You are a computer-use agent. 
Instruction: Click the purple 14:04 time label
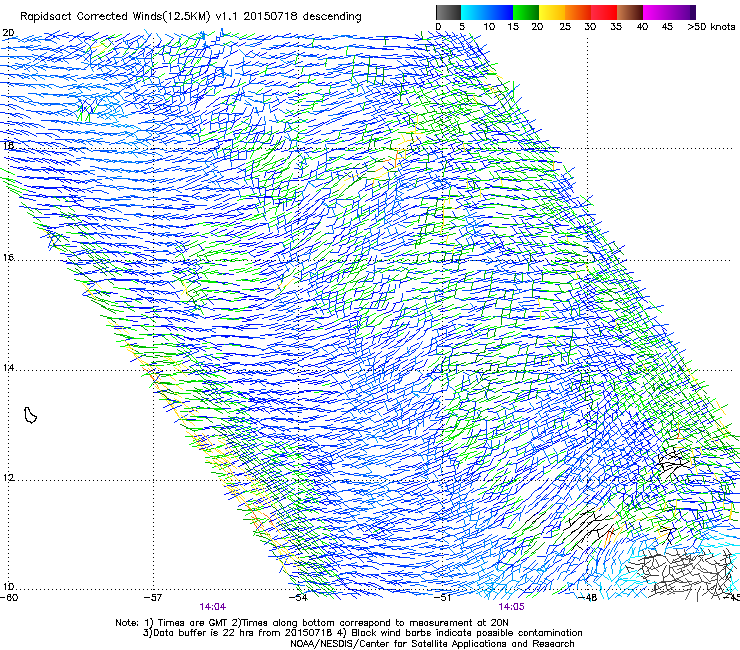(x=212, y=607)
